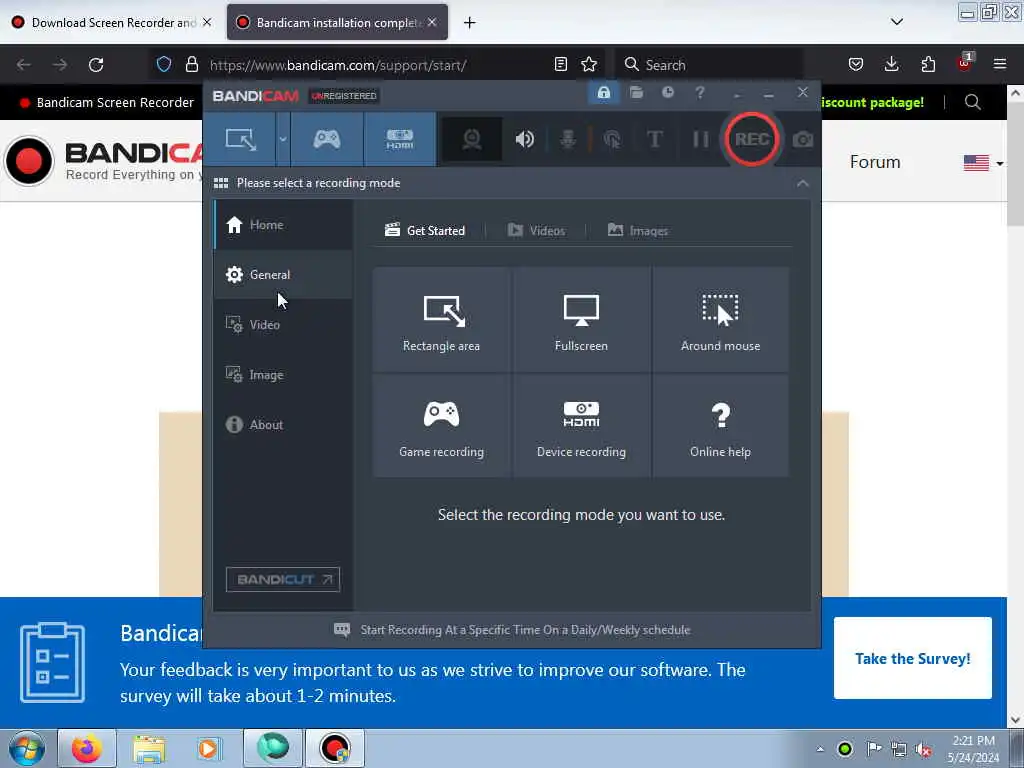Image resolution: width=1024 pixels, height=768 pixels.
Task: Open scheduled recording clock icon
Action: click(x=667, y=93)
